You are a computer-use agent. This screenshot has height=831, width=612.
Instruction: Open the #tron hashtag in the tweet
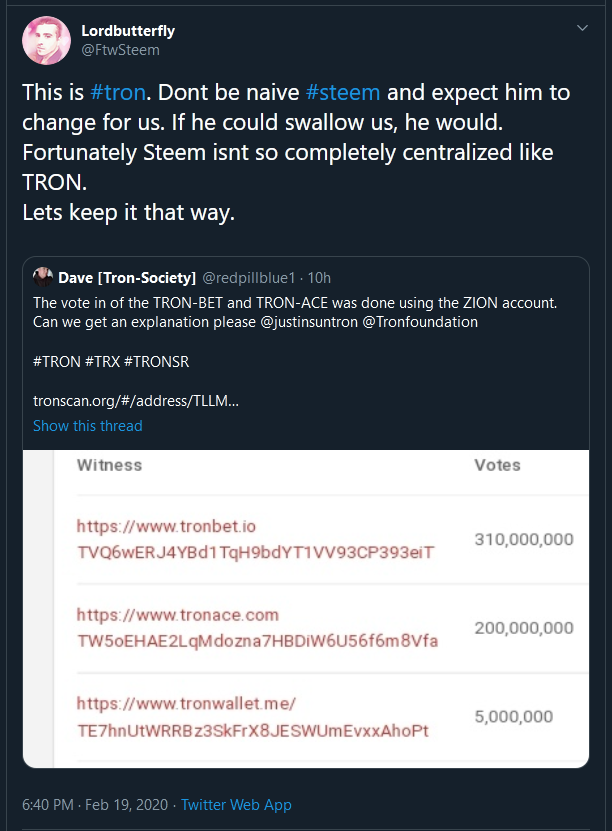point(119,93)
